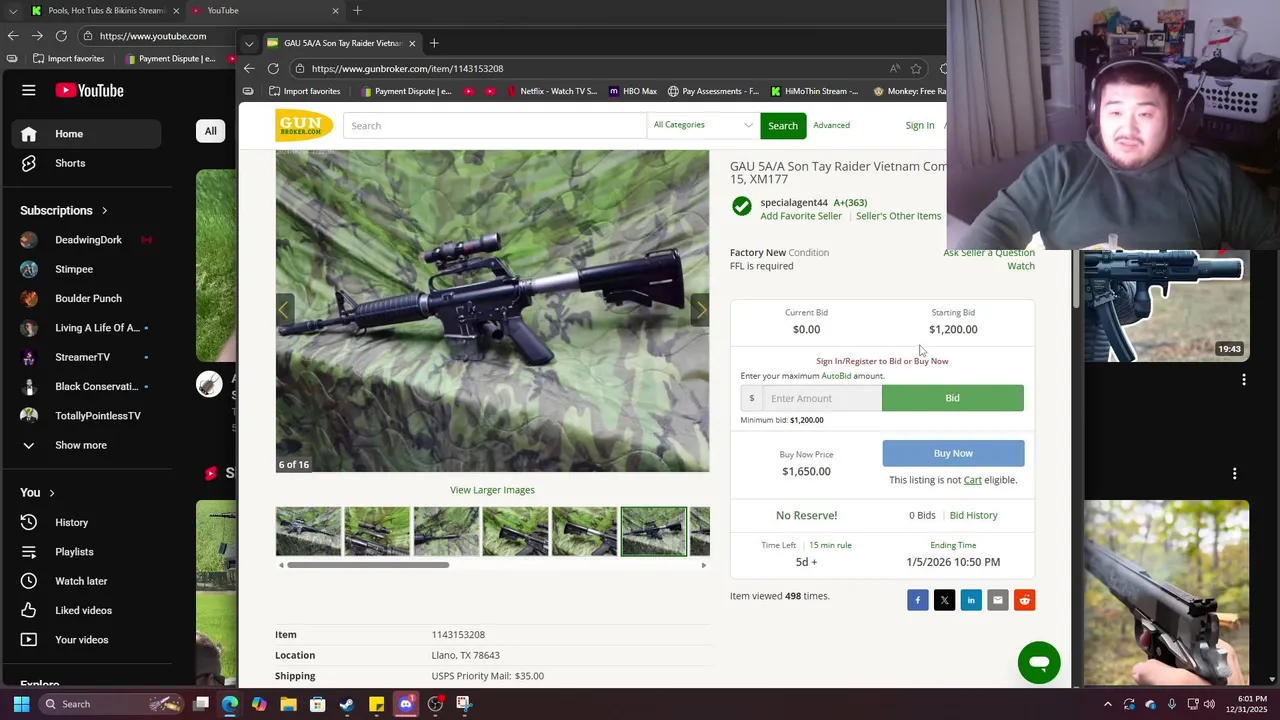This screenshot has width=1280, height=720.
Task: Open the specialagent44 seller profile
Action: pos(794,203)
